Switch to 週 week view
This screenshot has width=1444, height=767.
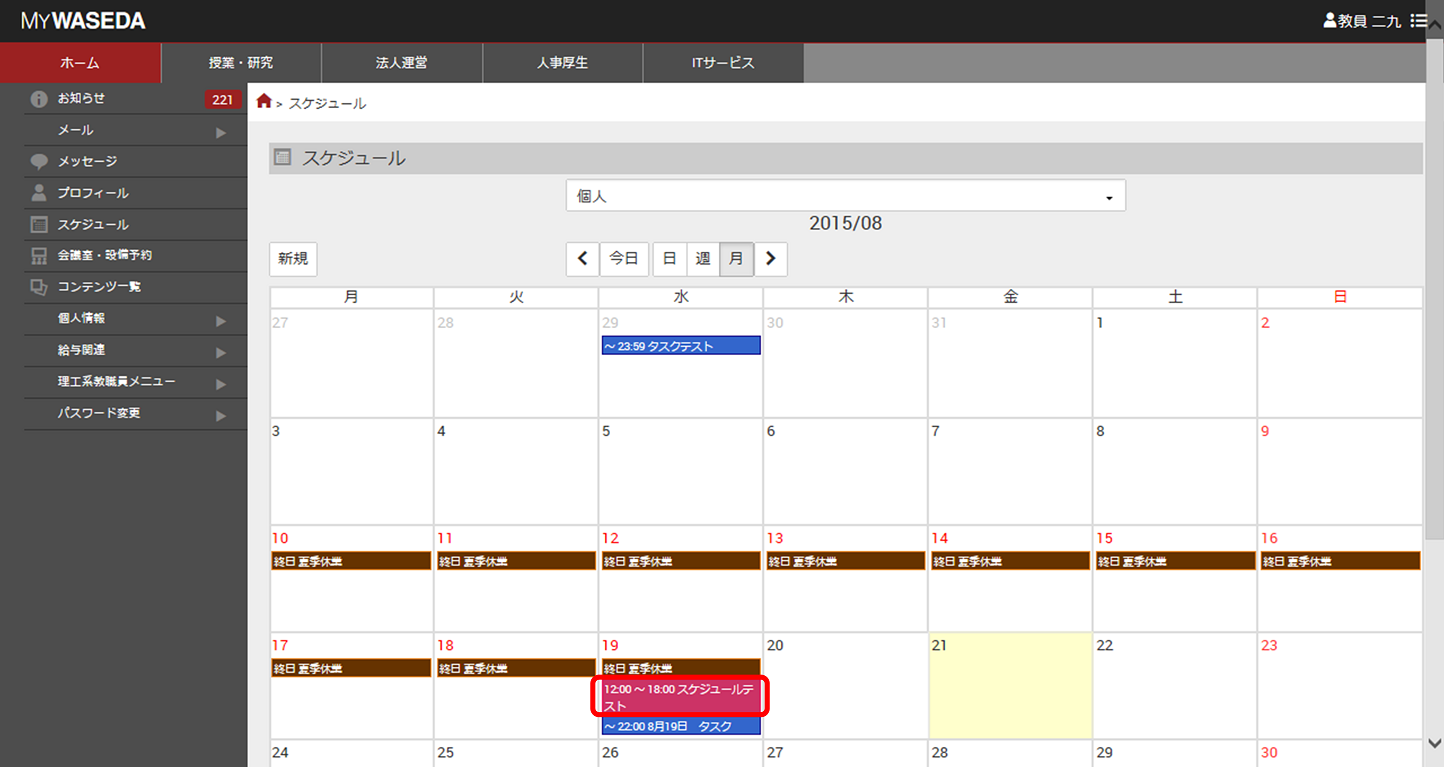click(x=703, y=259)
